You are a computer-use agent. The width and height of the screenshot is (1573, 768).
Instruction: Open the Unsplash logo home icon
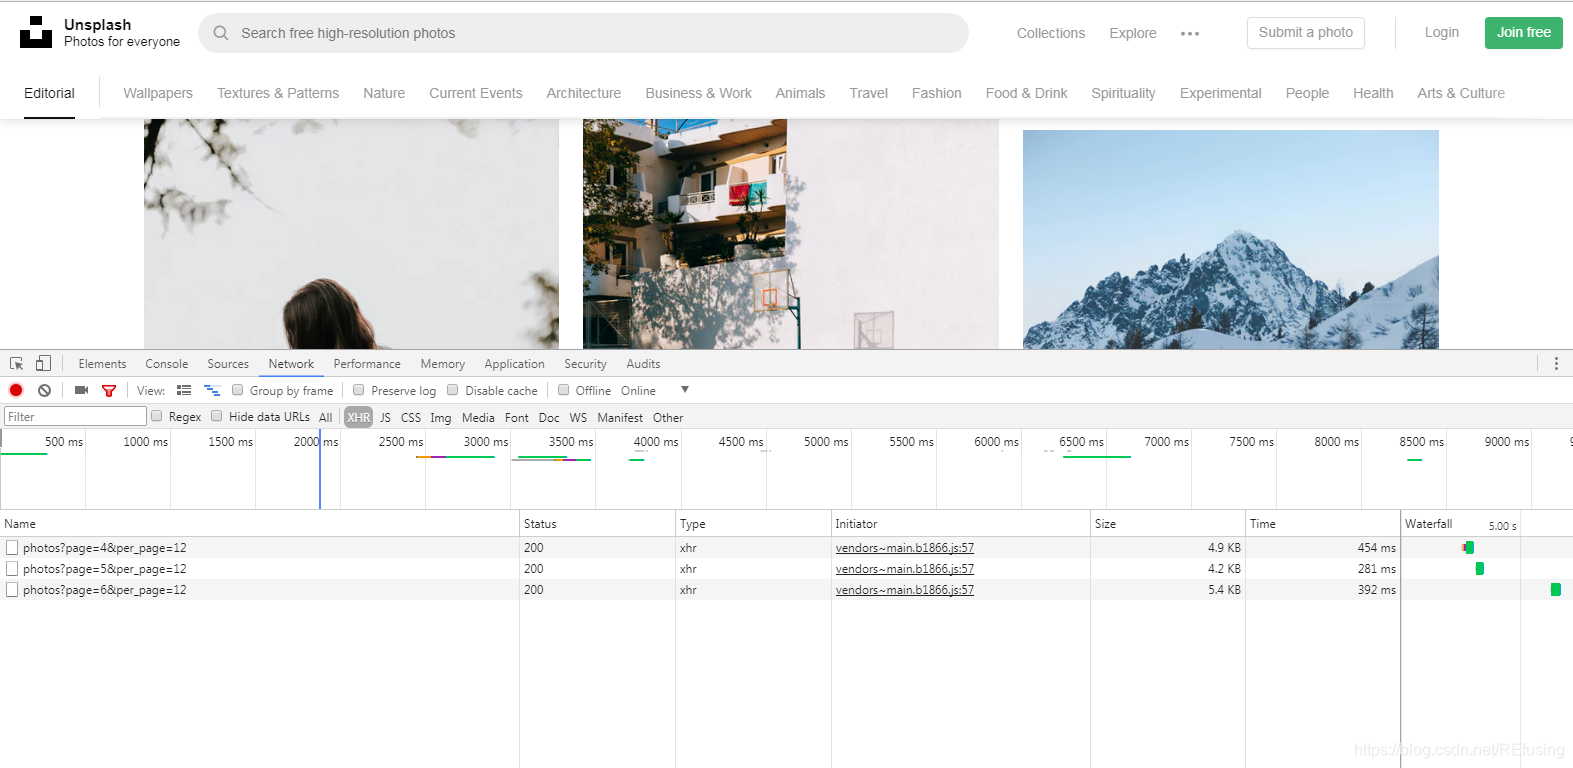(x=36, y=32)
